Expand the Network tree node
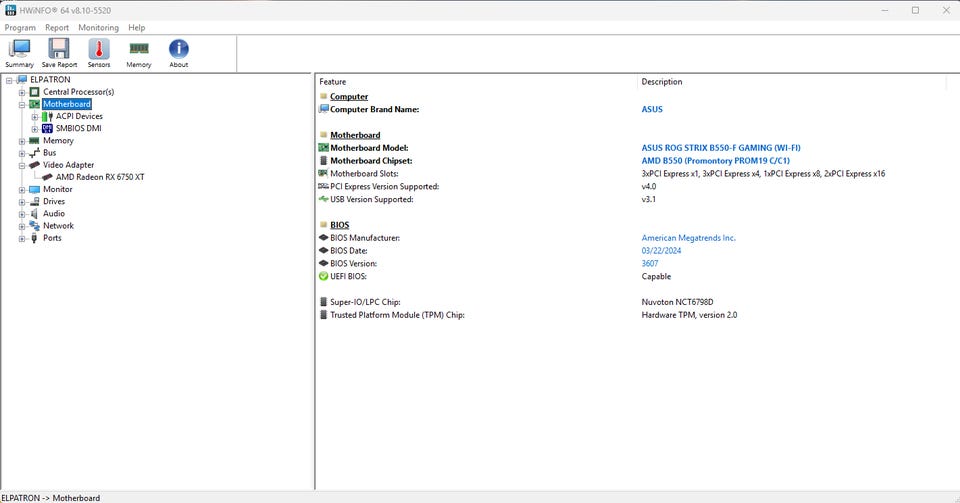The image size is (960, 503). pyautogui.click(x=22, y=226)
